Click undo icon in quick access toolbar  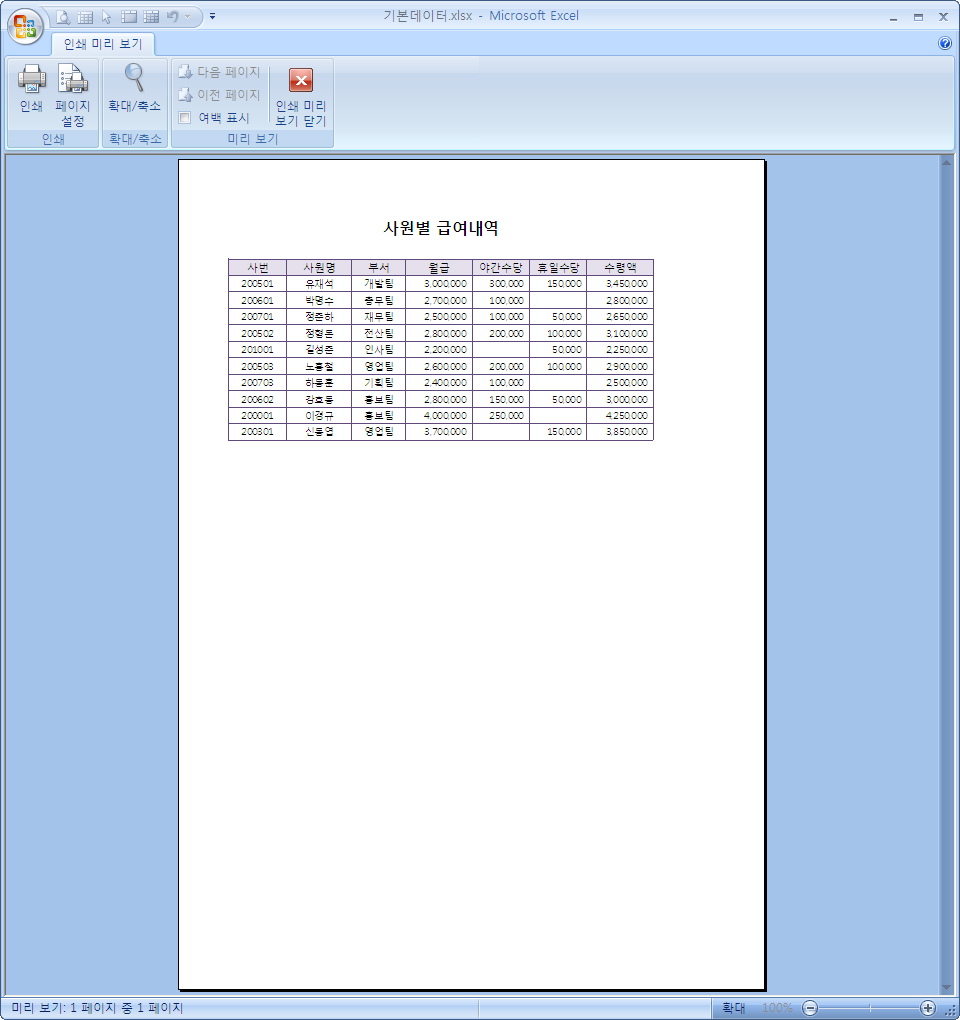pyautogui.click(x=172, y=17)
